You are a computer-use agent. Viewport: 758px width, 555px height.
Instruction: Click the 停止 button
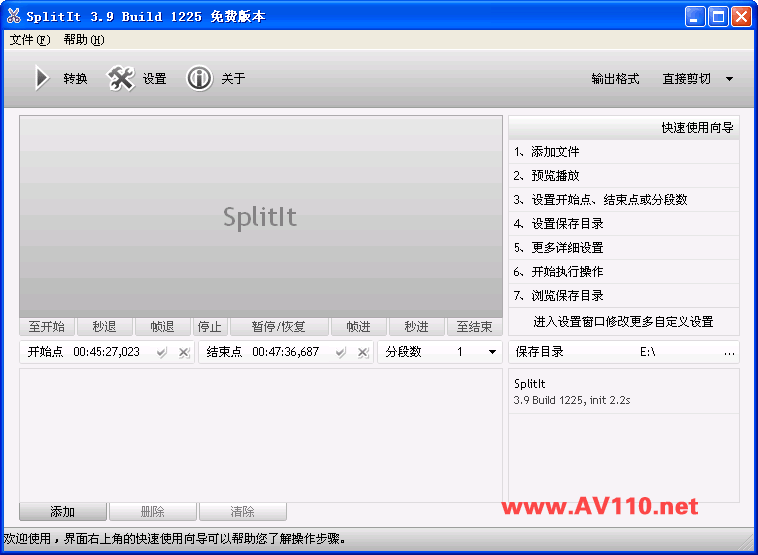click(x=210, y=327)
